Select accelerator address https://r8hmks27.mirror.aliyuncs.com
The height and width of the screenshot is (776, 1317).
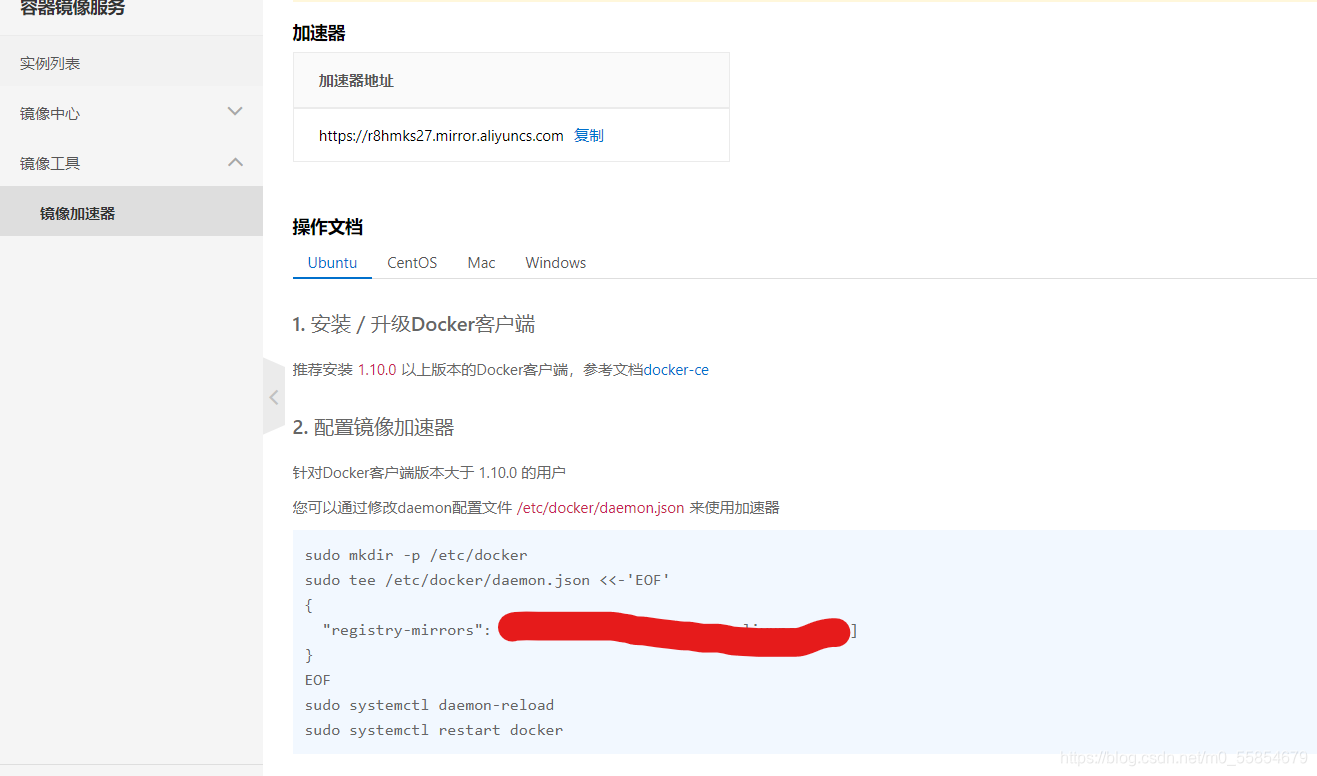tap(441, 135)
